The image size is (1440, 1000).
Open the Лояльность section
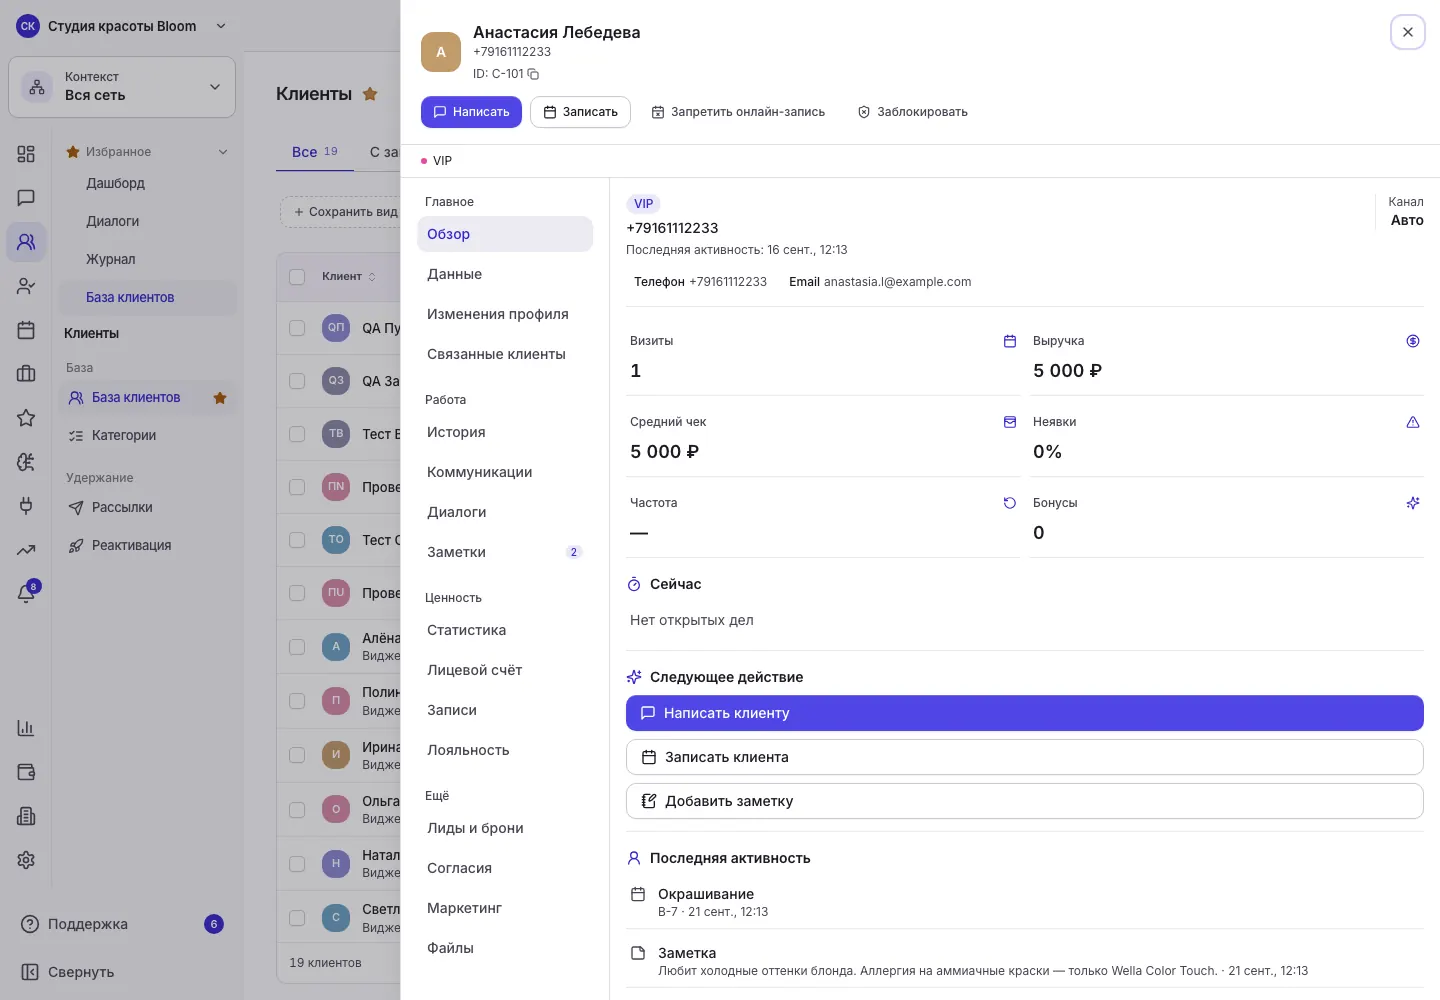505,750
